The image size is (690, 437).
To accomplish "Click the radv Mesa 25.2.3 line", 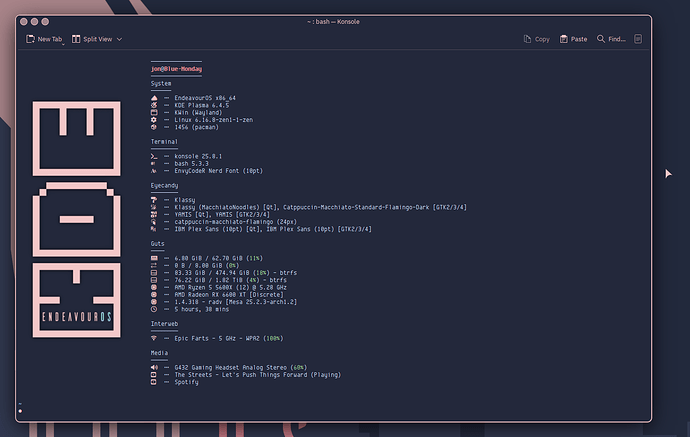I will [235, 302].
